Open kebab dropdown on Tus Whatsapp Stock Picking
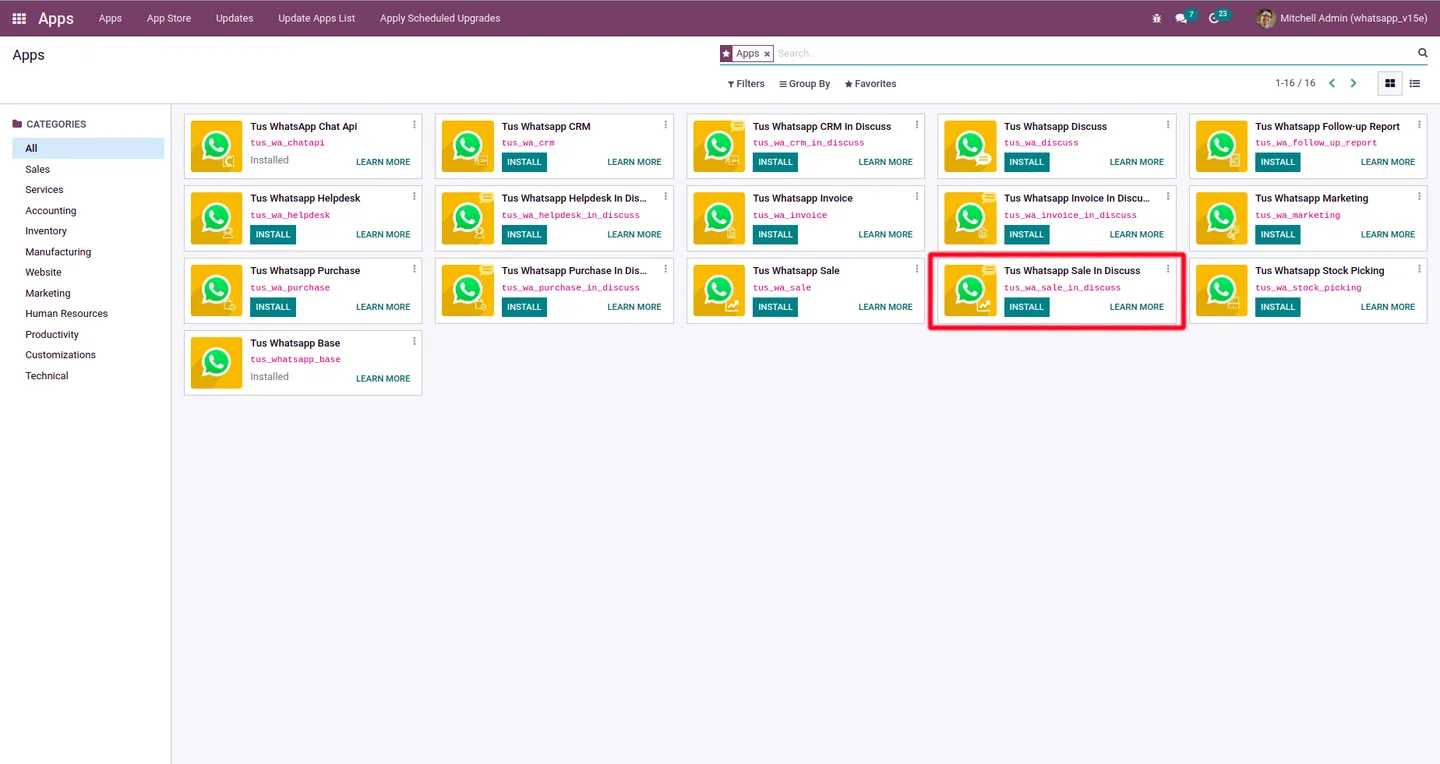This screenshot has width=1440, height=764. pyautogui.click(x=1419, y=269)
